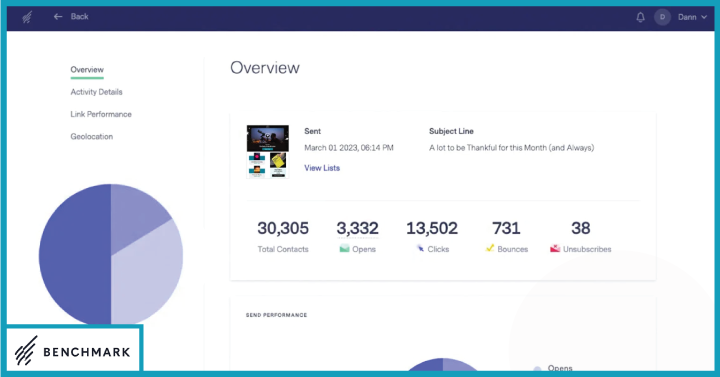Open the Geolocation section
The height and width of the screenshot is (377, 720).
91,136
